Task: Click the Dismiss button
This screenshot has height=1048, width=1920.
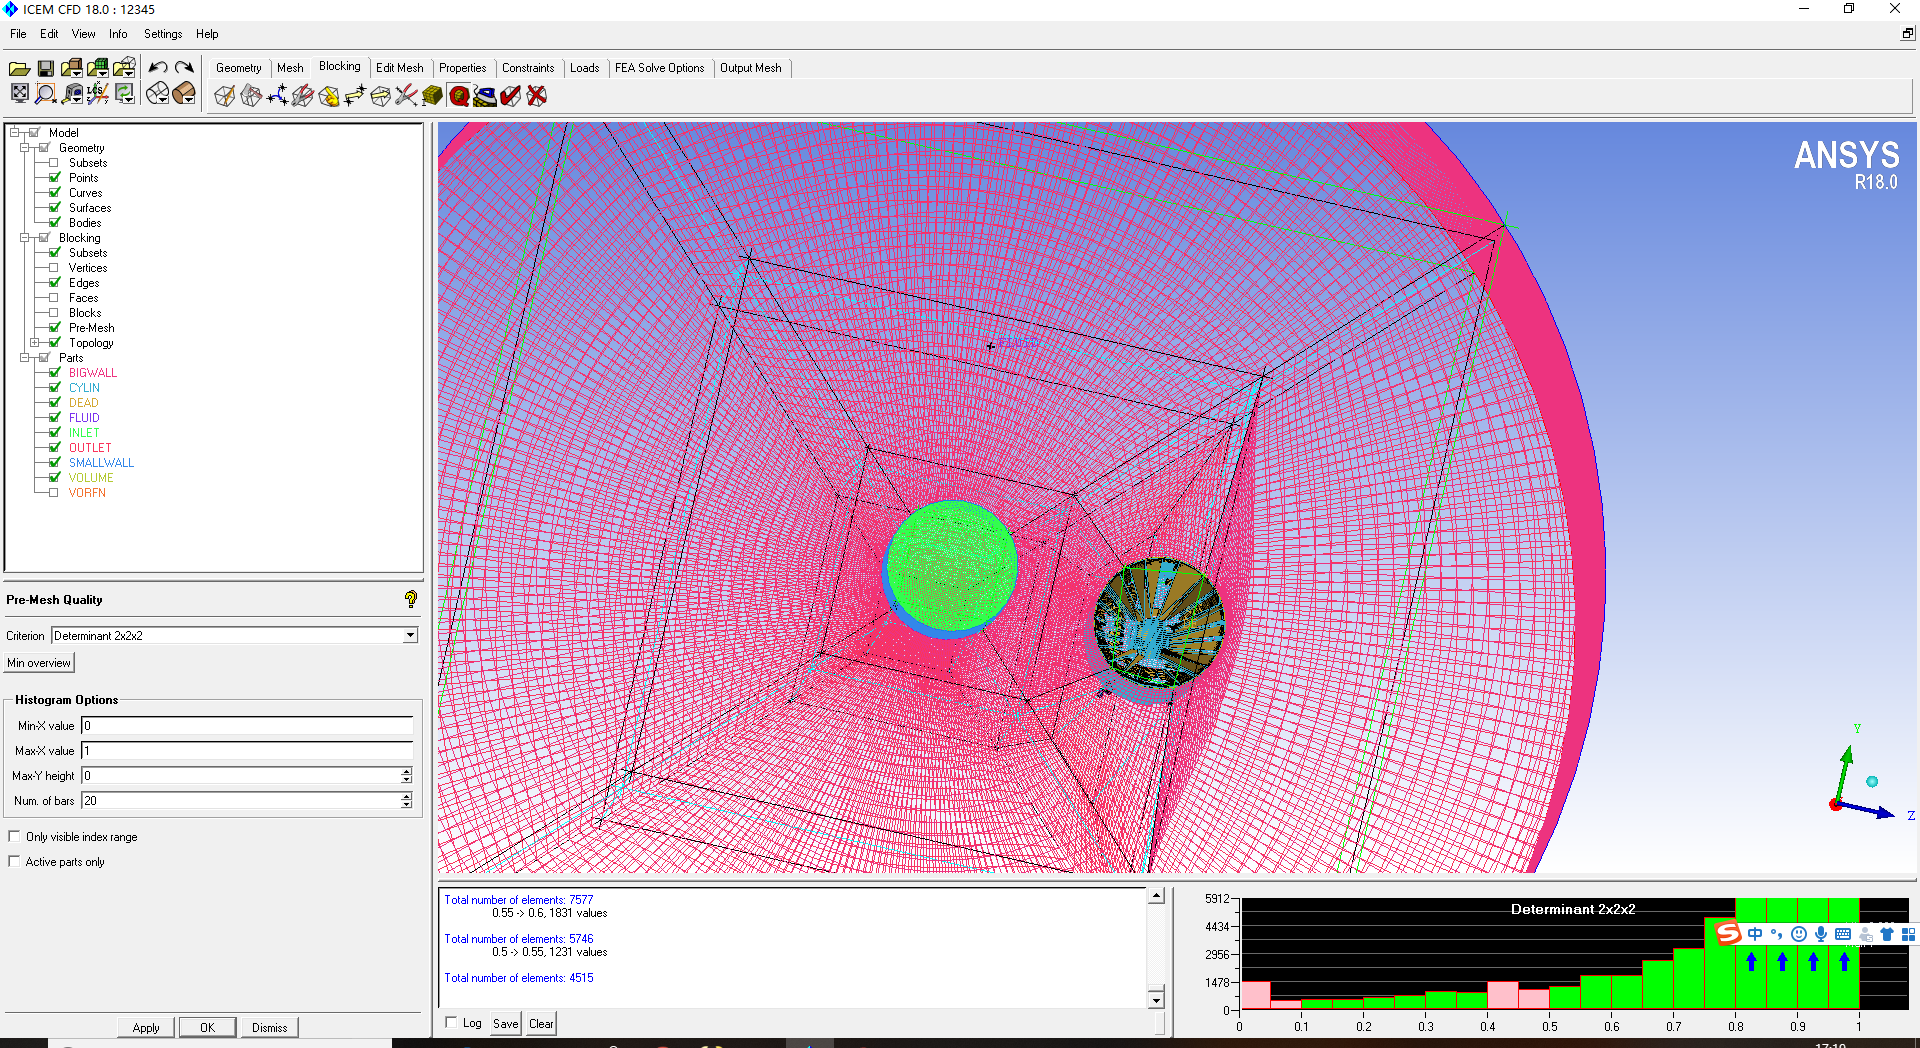Action: [269, 1027]
